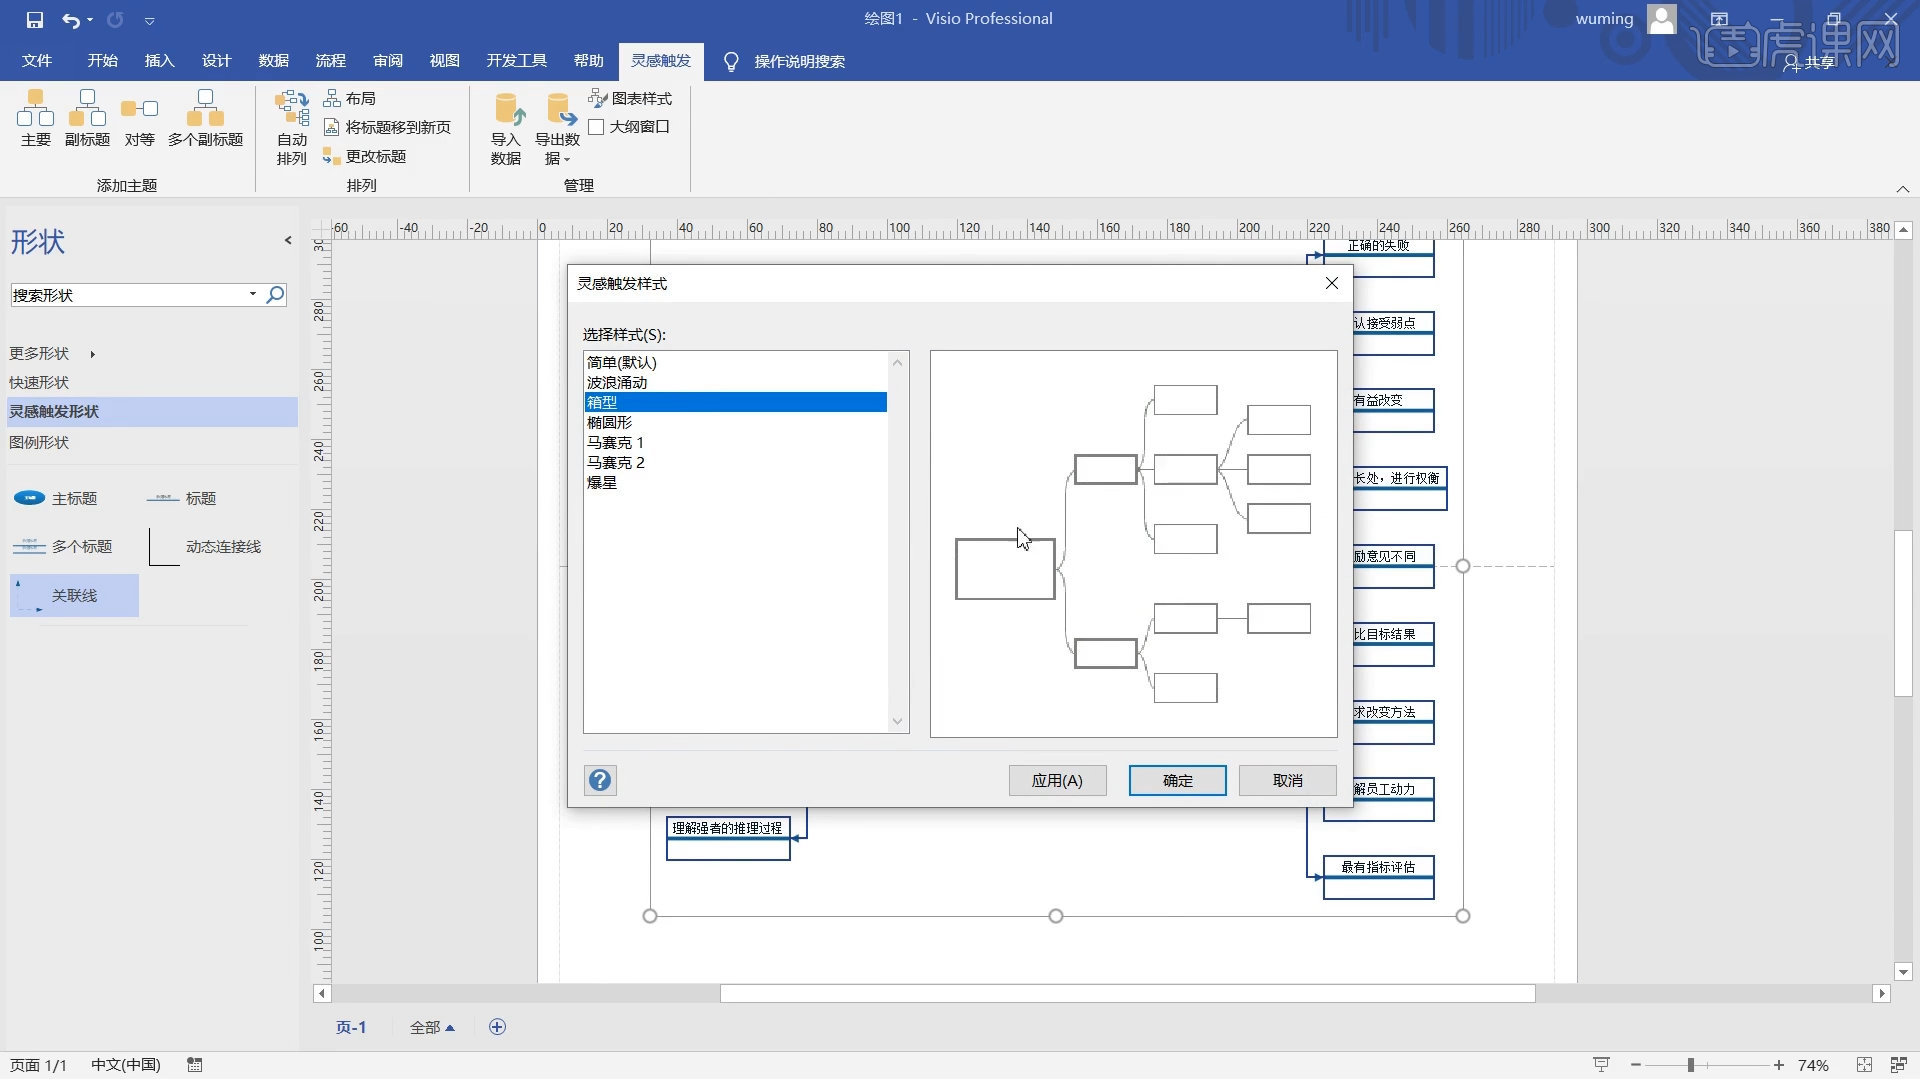Select the 对等 peer topic icon

point(139,118)
